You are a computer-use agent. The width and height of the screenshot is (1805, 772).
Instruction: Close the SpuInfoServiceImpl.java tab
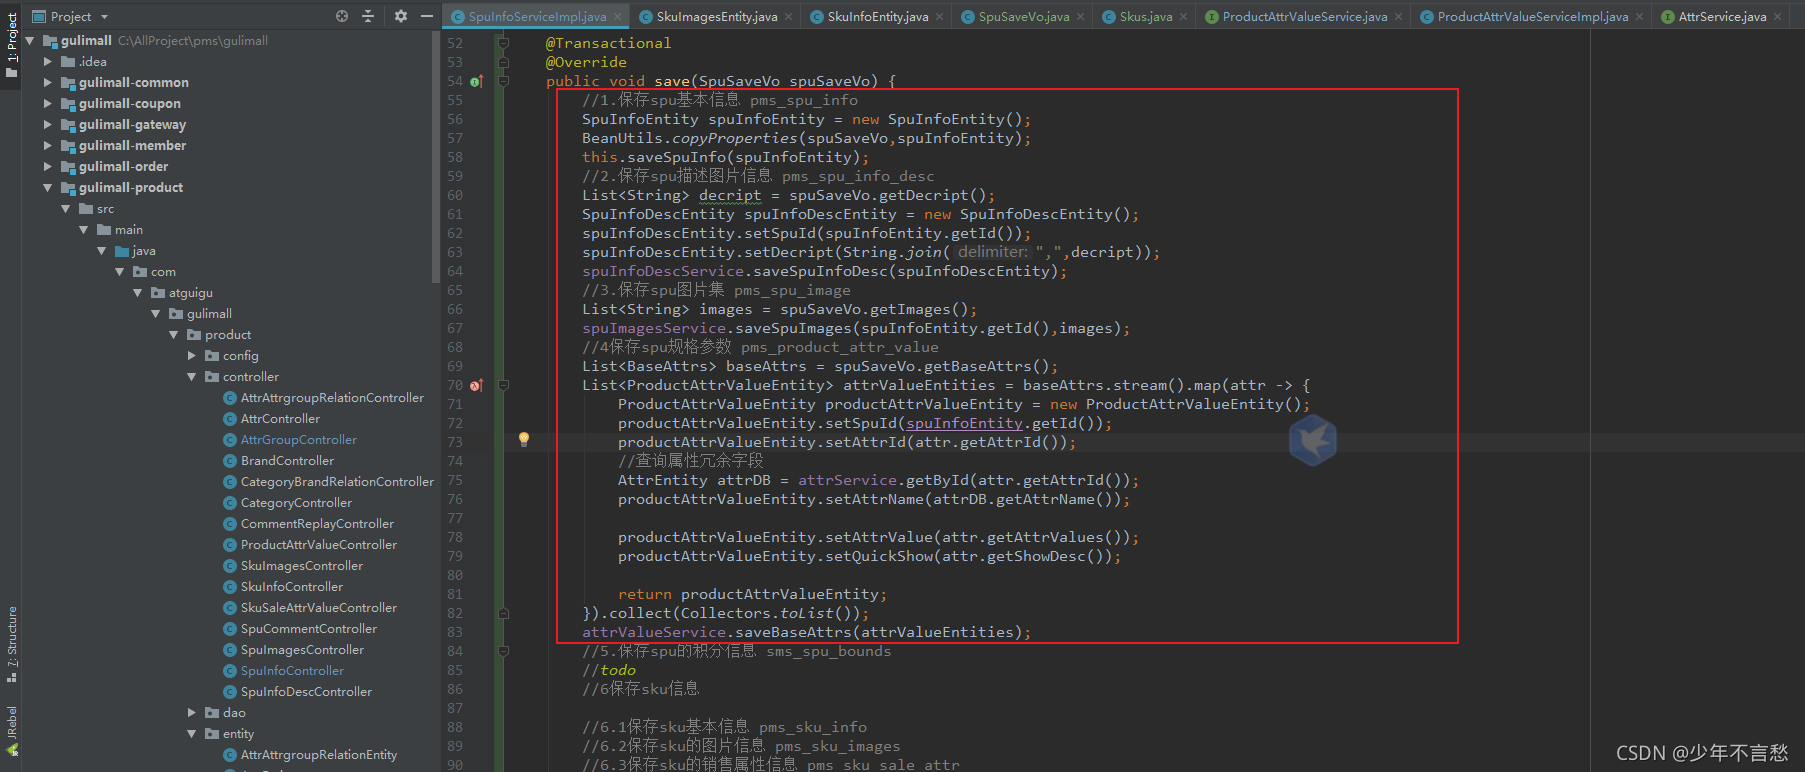pyautogui.click(x=617, y=16)
